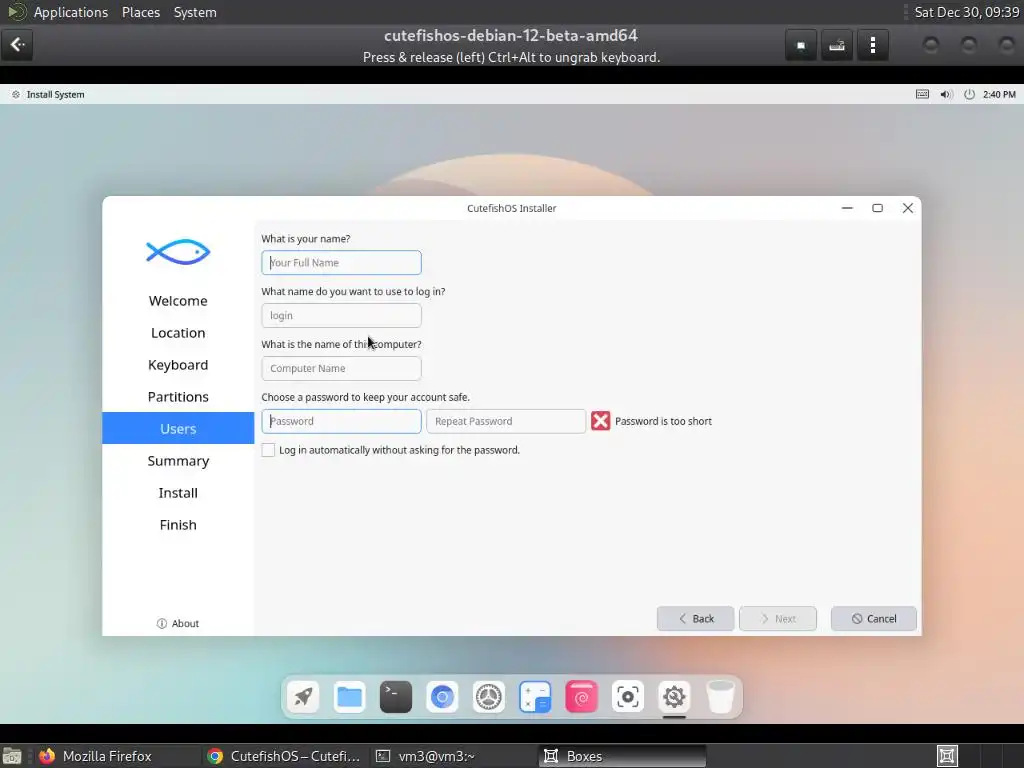Close the CutefishOS Installer window
The width and height of the screenshot is (1024, 768).
pyautogui.click(x=908, y=208)
